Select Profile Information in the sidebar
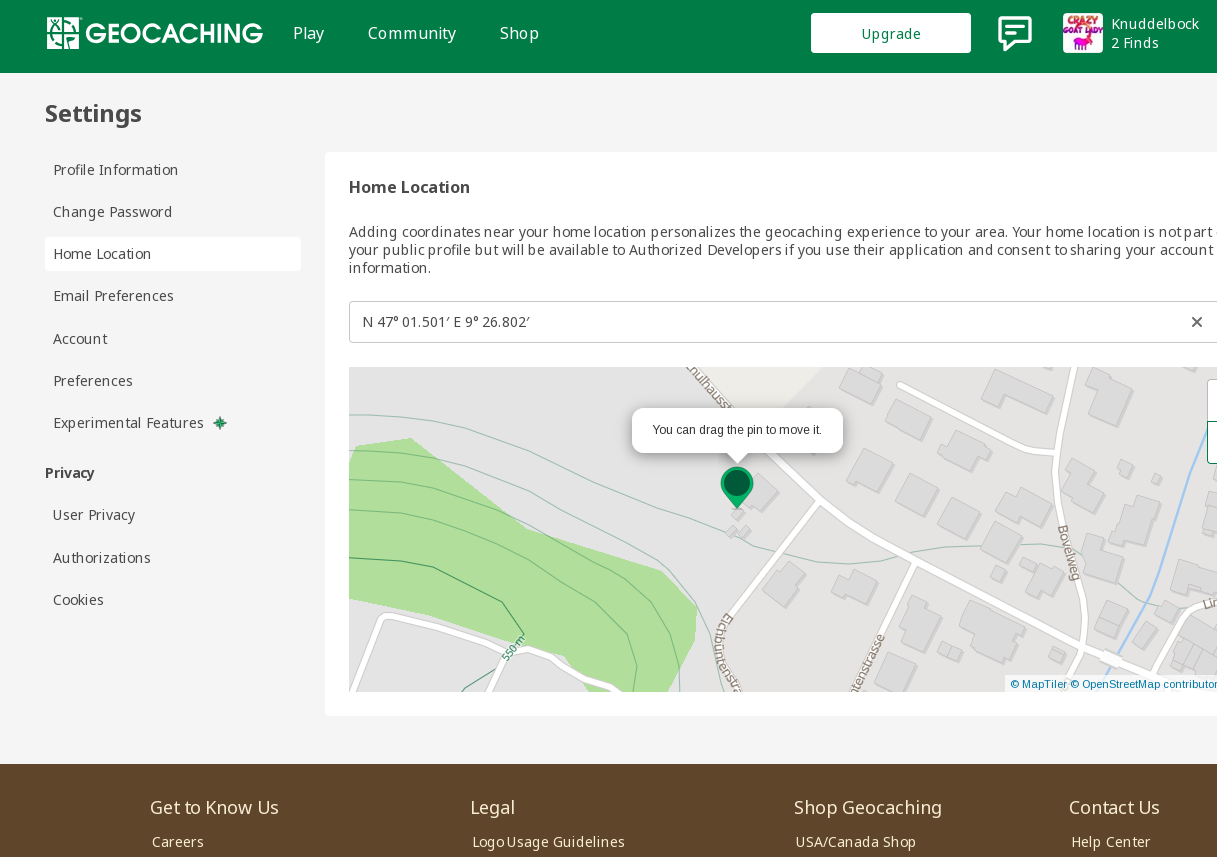Viewport: 1217px width, 857px height. click(115, 170)
